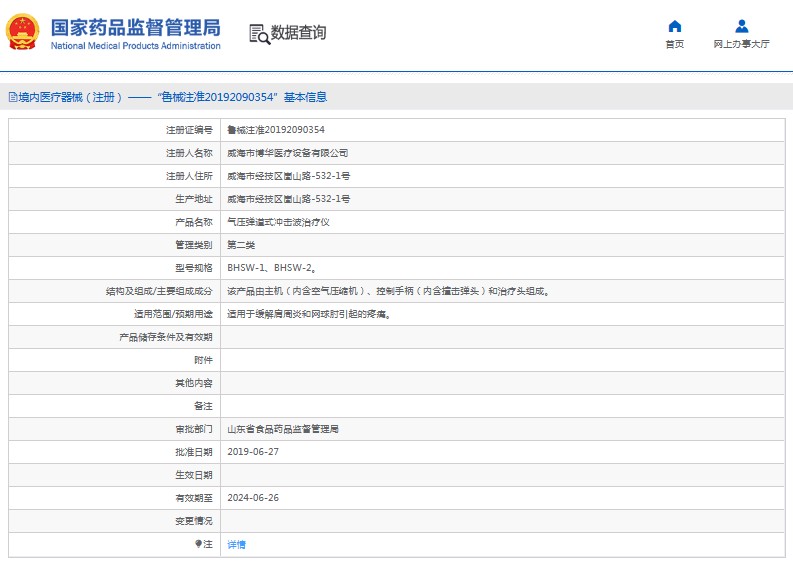Screen dimensions: 793x562
Task: Click registrant name 威海市博华医疗设备有限公司
Action: click(287, 153)
